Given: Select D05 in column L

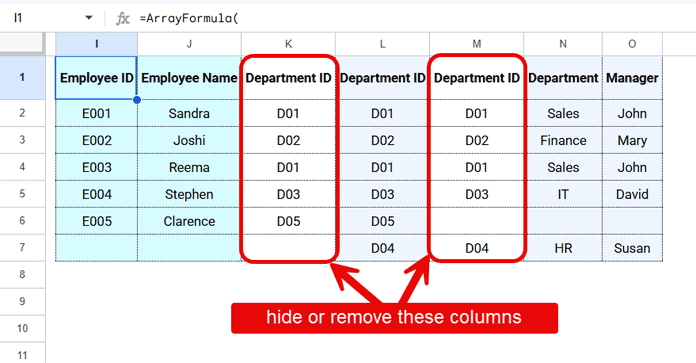Looking at the screenshot, I should click(383, 221).
